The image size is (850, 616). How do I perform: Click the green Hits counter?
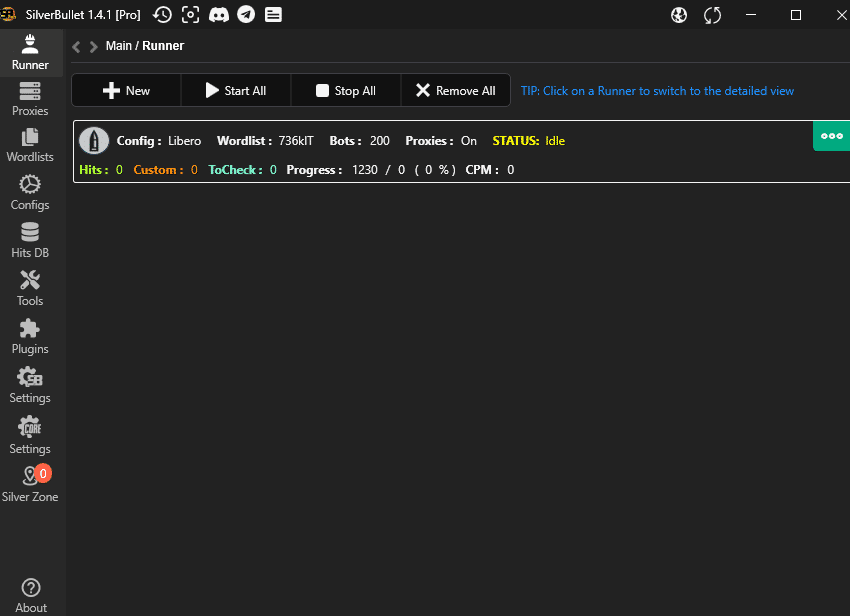101,170
